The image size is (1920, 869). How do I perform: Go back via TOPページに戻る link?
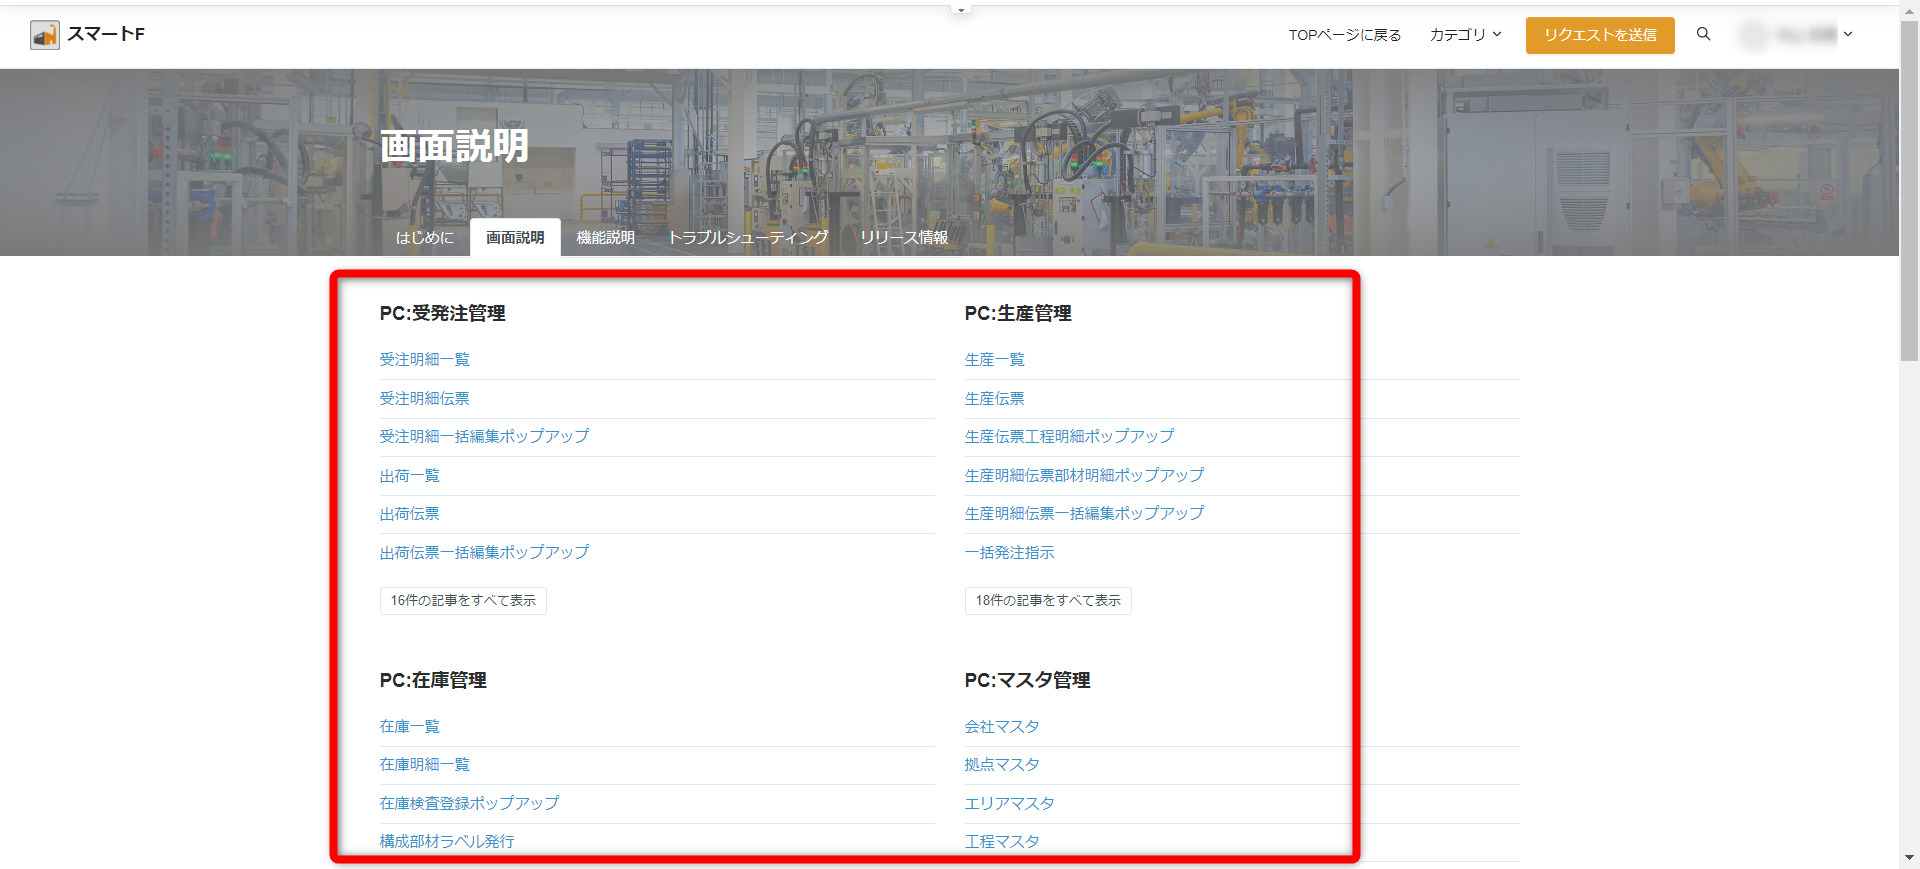coord(1344,35)
